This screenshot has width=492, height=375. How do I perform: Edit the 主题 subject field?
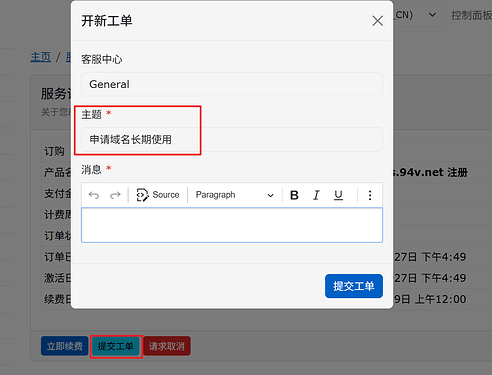(232, 139)
